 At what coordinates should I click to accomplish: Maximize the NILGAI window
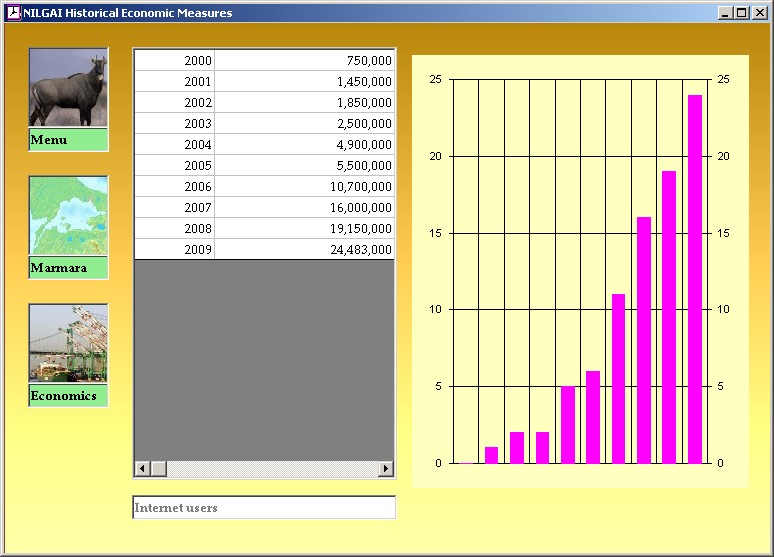click(741, 13)
